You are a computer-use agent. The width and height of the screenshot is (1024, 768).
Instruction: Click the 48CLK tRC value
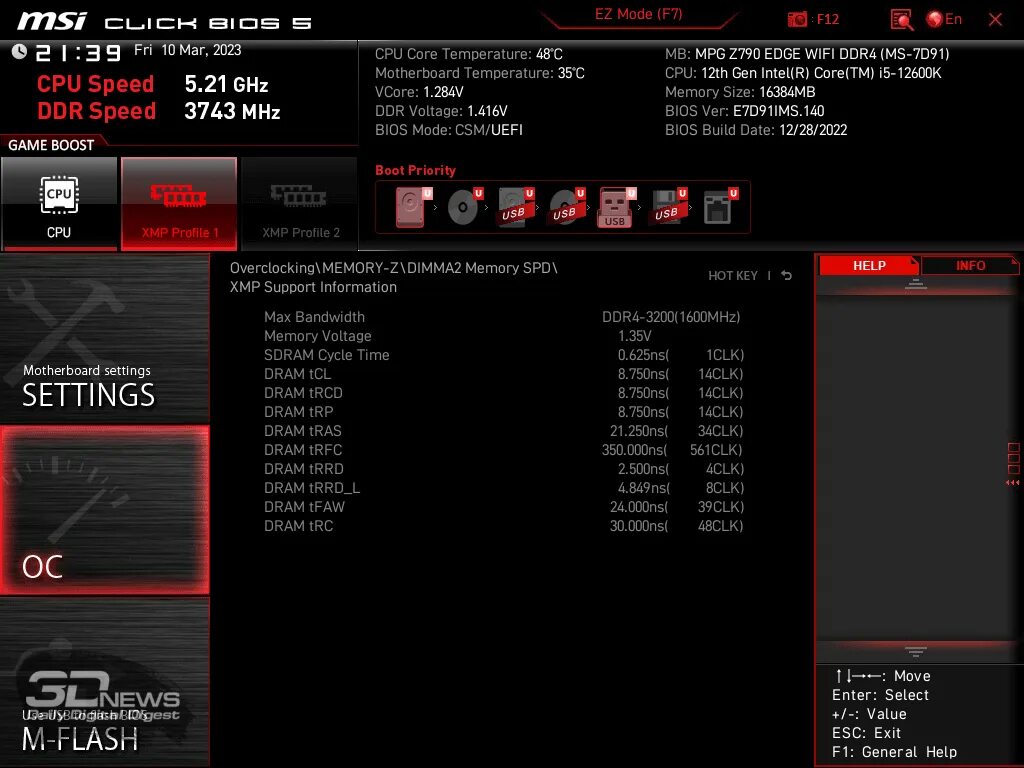(x=720, y=526)
